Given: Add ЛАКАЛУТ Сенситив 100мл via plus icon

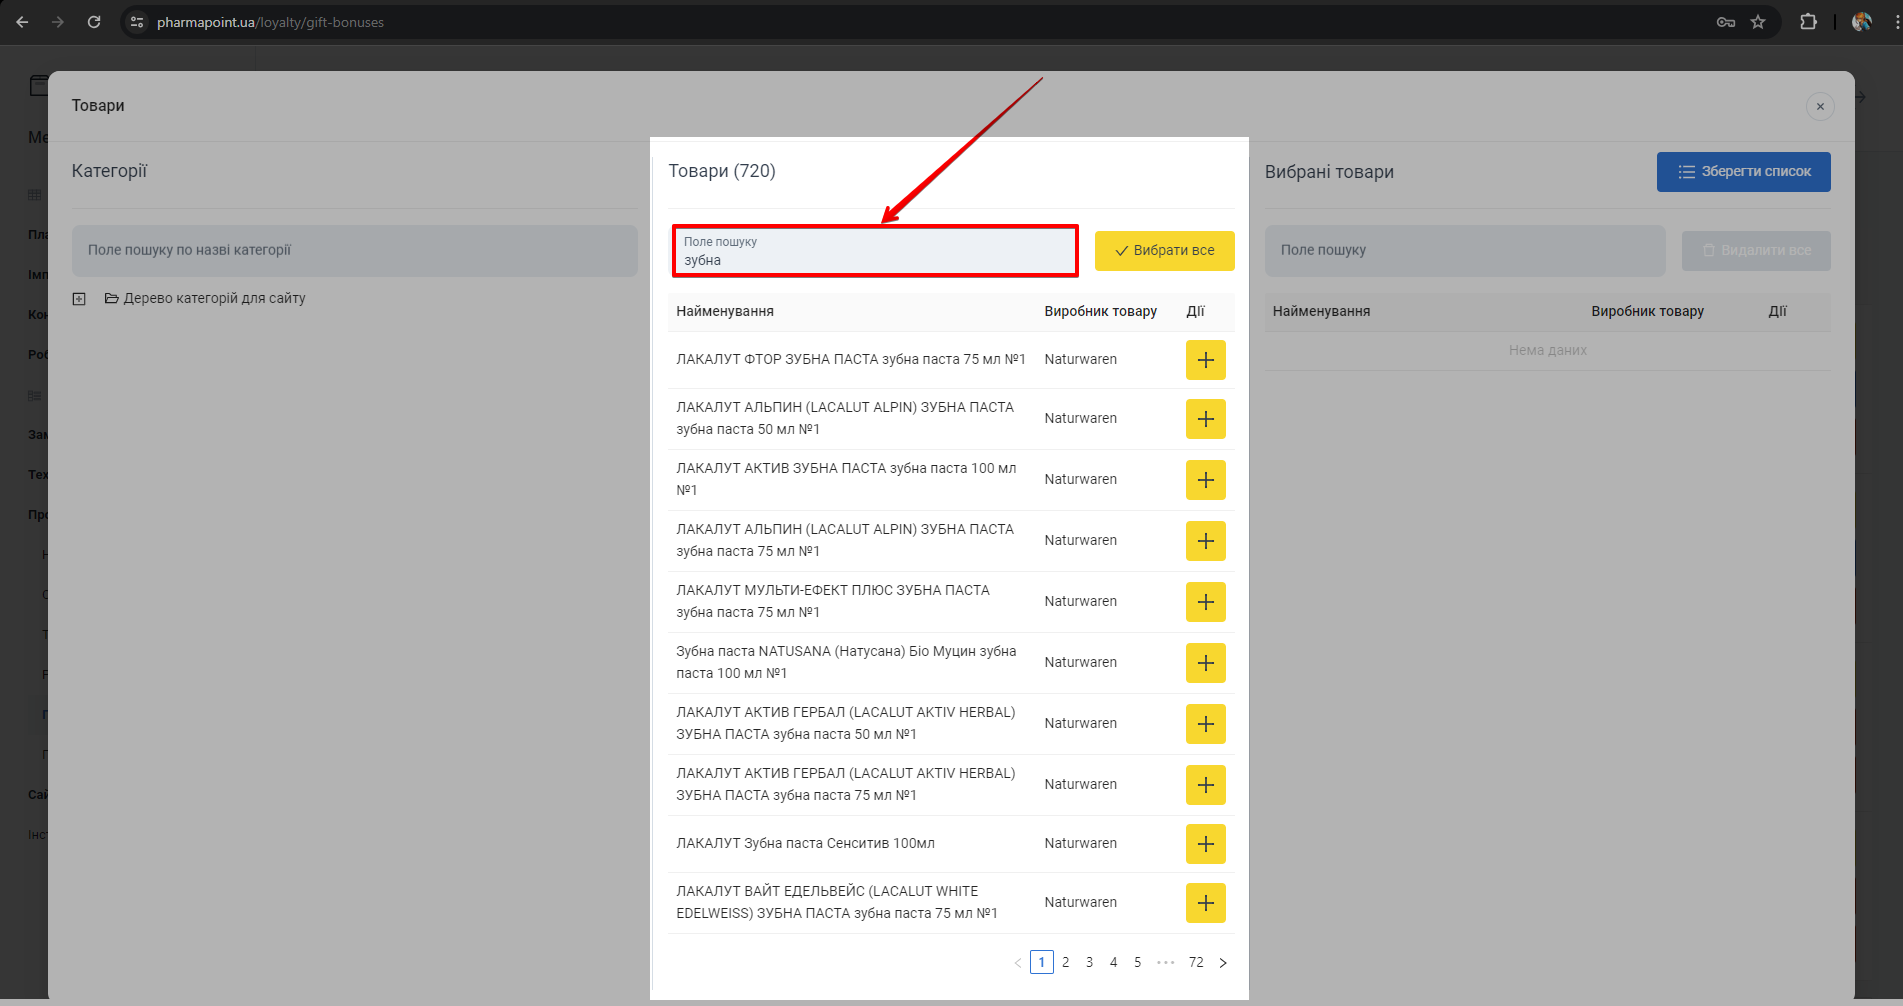Looking at the screenshot, I should 1205,844.
